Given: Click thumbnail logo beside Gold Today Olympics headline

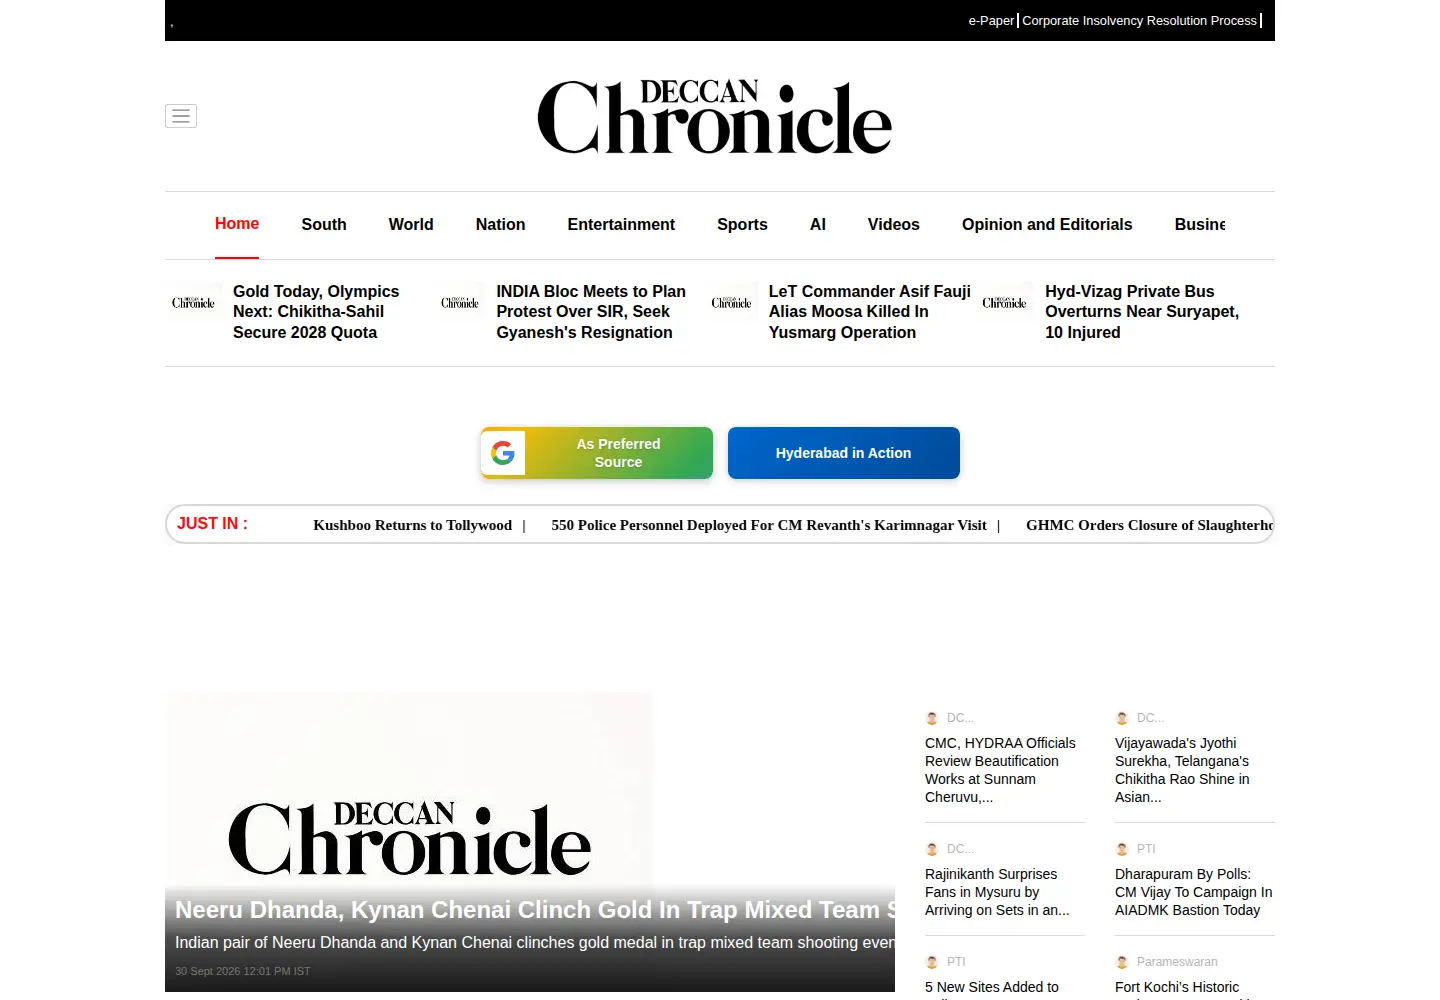Looking at the screenshot, I should (x=193, y=302).
